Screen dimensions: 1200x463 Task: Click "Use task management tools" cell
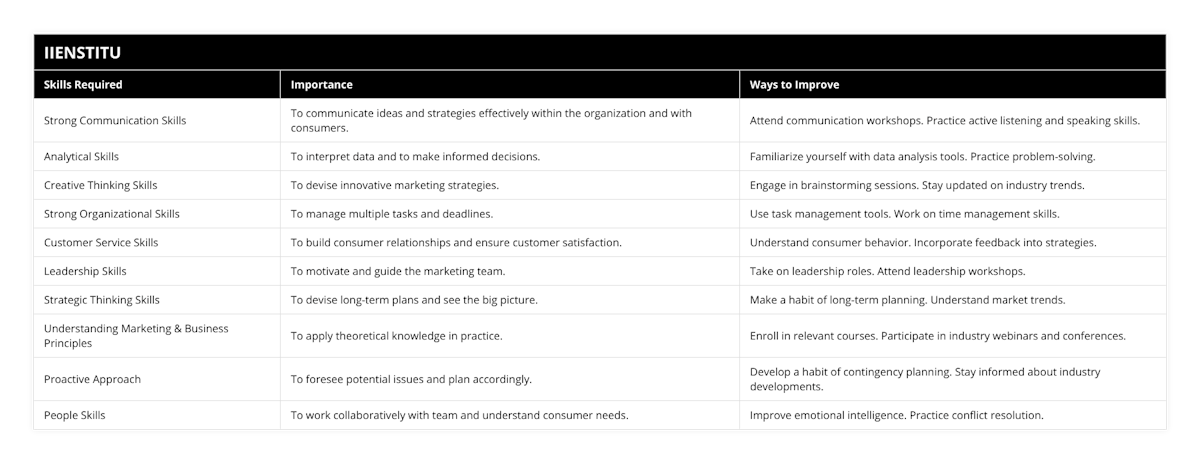coord(904,214)
